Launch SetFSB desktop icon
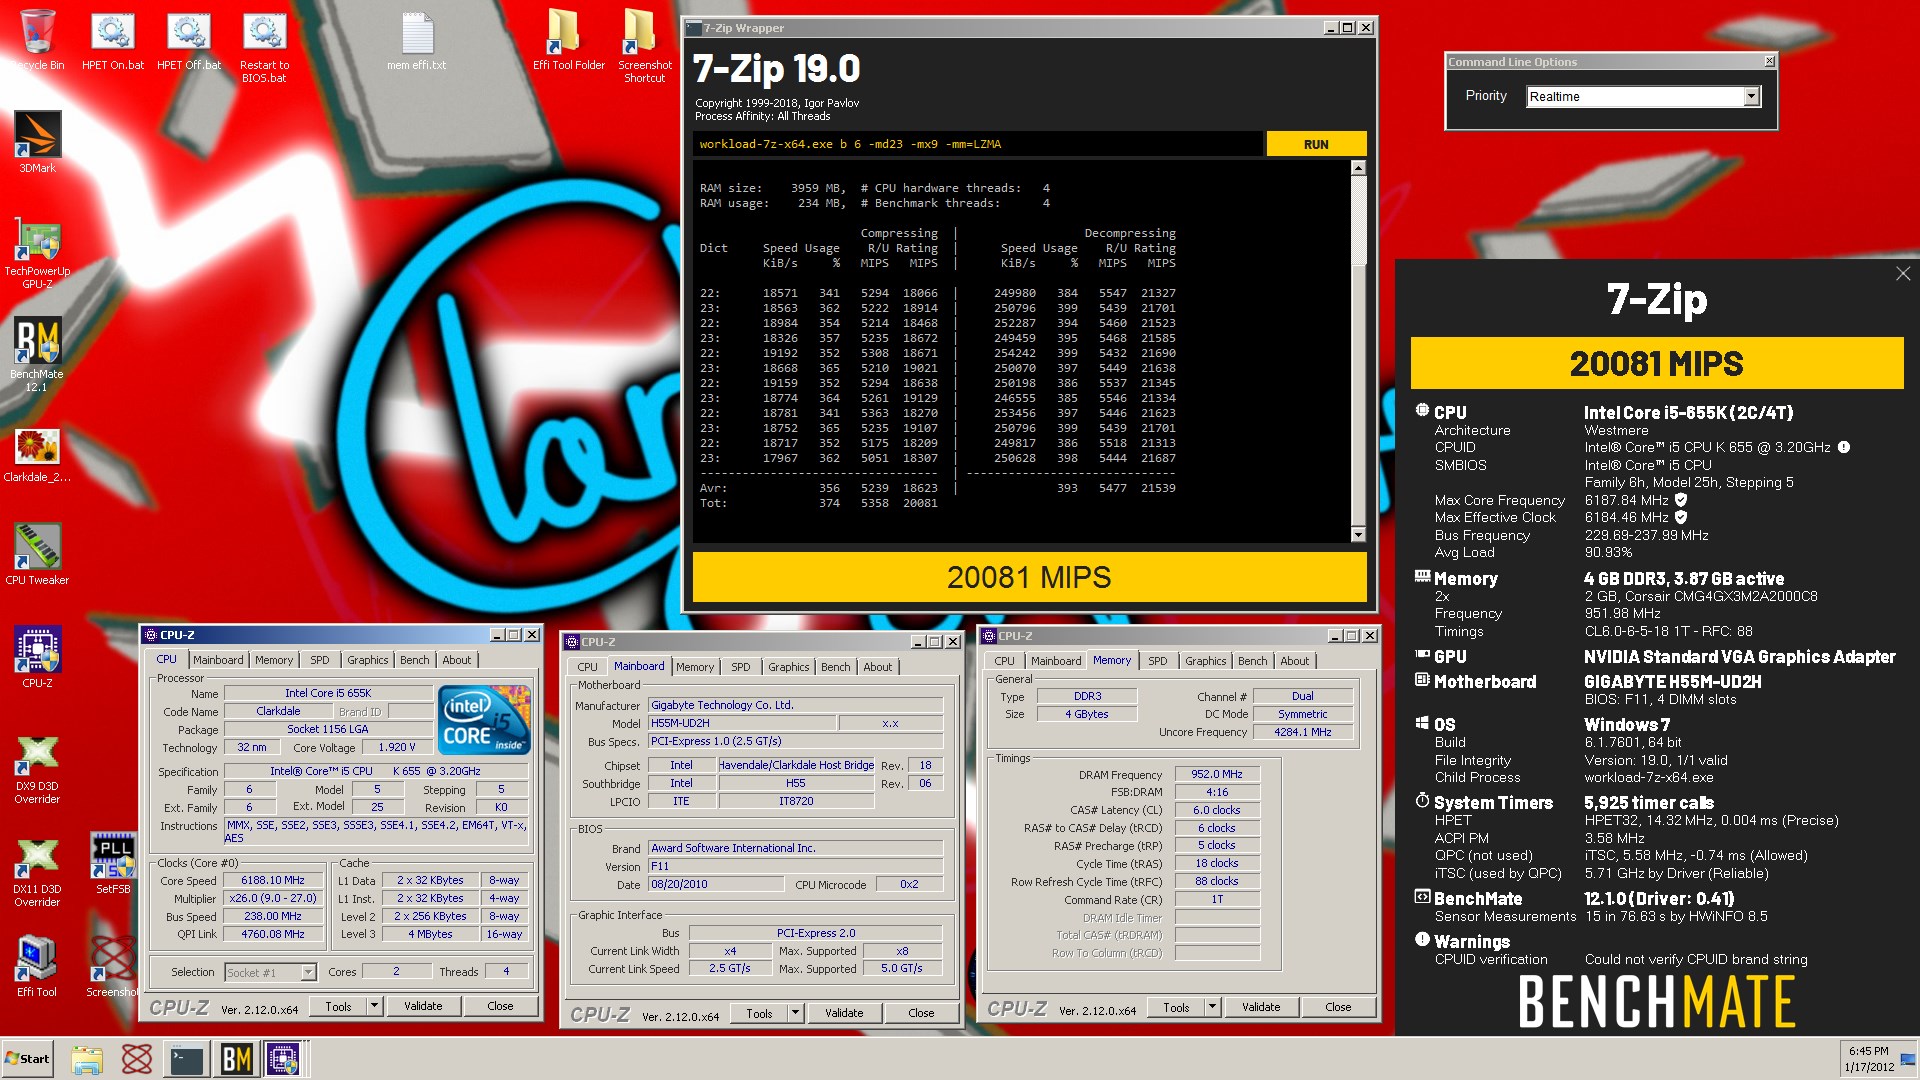Screen dimensions: 1920x1080 113,863
